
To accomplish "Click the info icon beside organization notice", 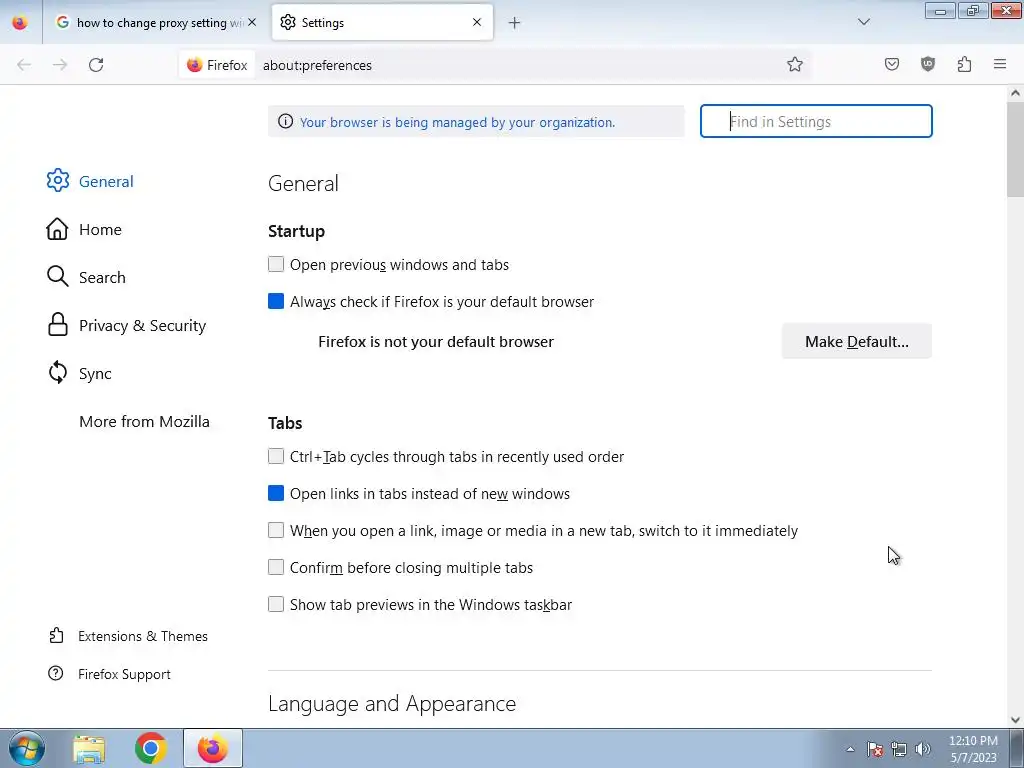I will 285,121.
